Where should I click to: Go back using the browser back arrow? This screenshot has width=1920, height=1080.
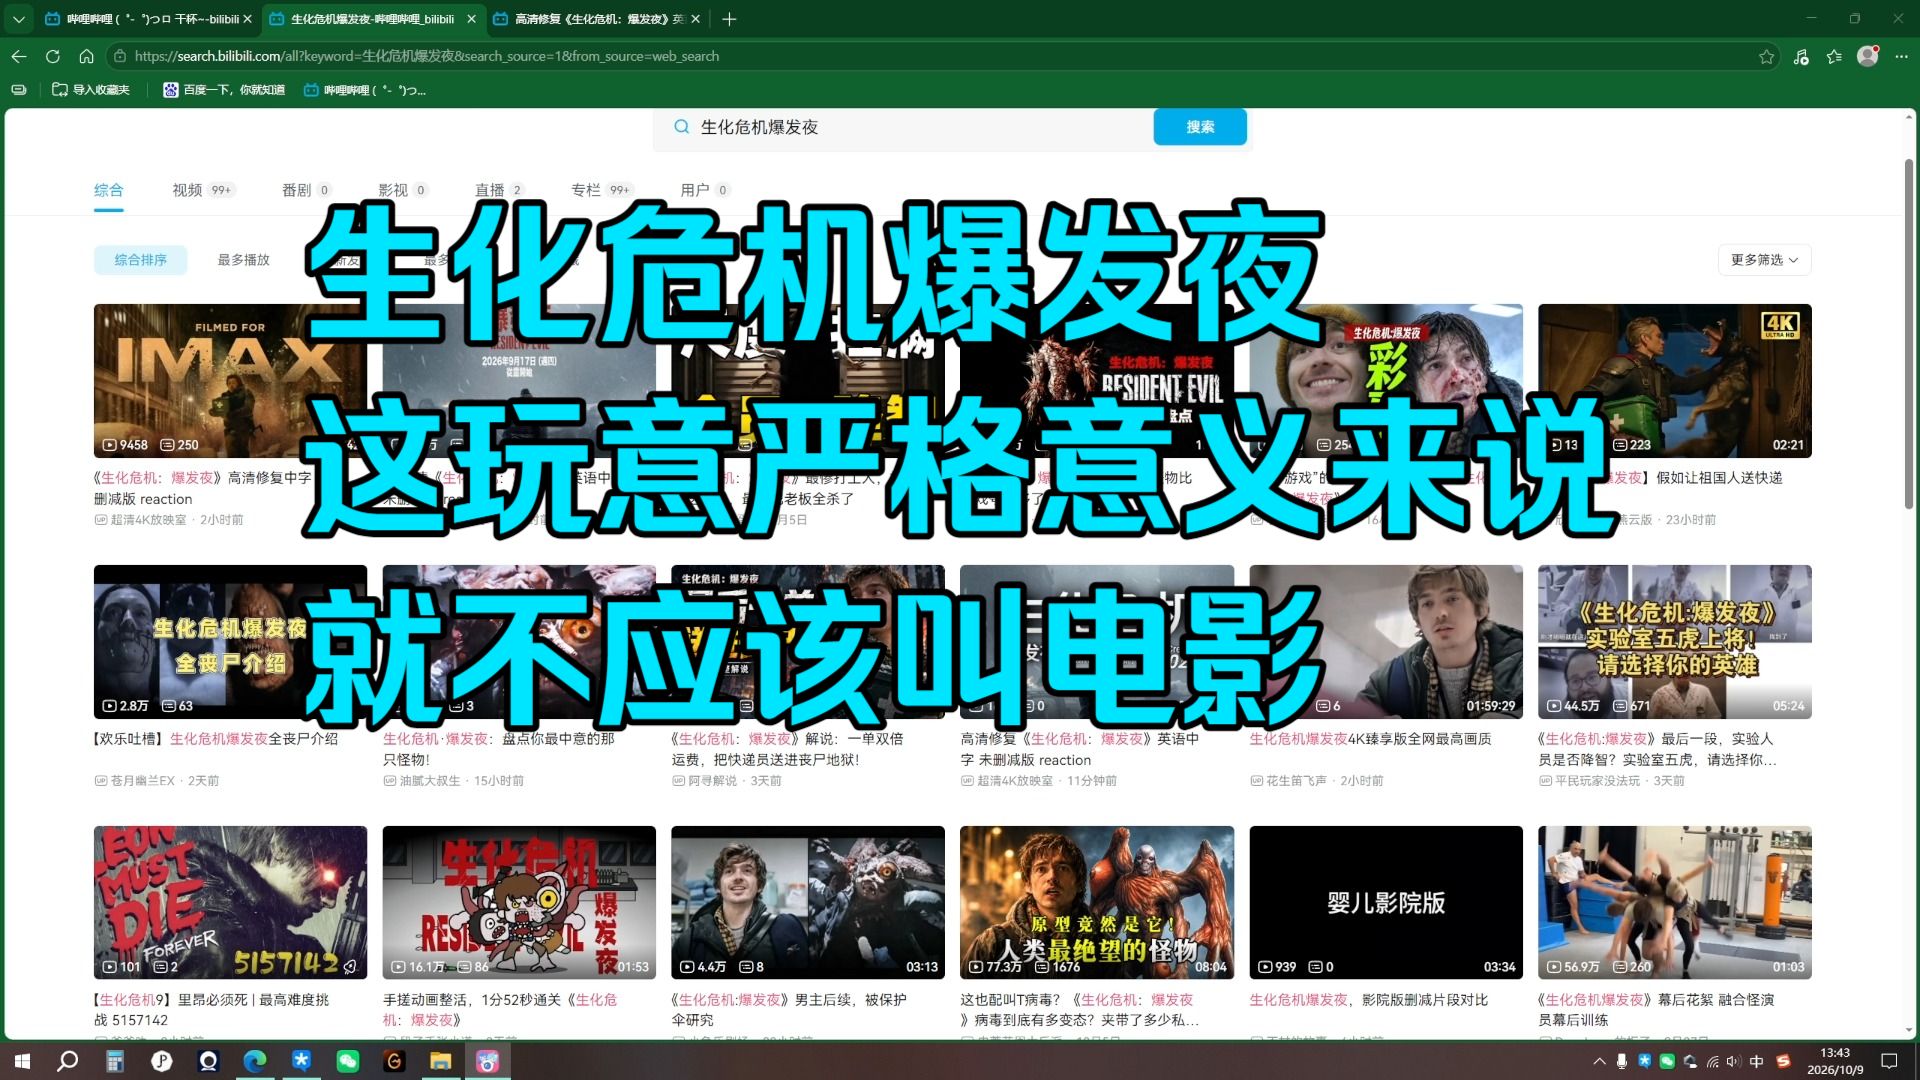click(x=19, y=56)
